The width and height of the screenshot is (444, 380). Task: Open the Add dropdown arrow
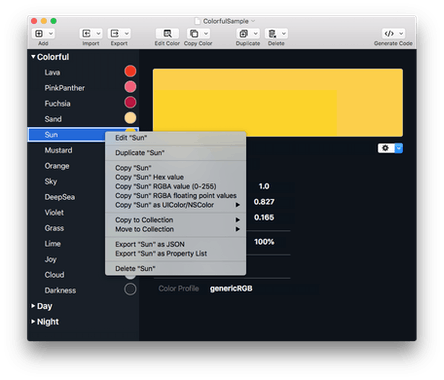coord(51,33)
